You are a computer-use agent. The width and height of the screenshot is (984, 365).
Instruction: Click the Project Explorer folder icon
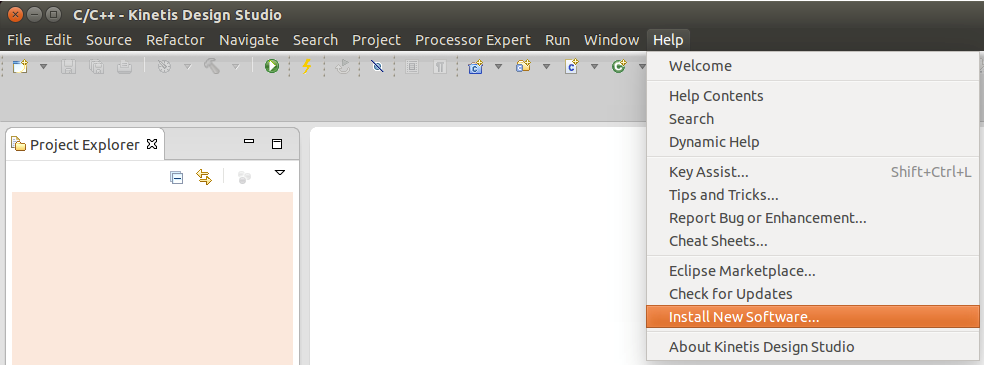pos(19,144)
